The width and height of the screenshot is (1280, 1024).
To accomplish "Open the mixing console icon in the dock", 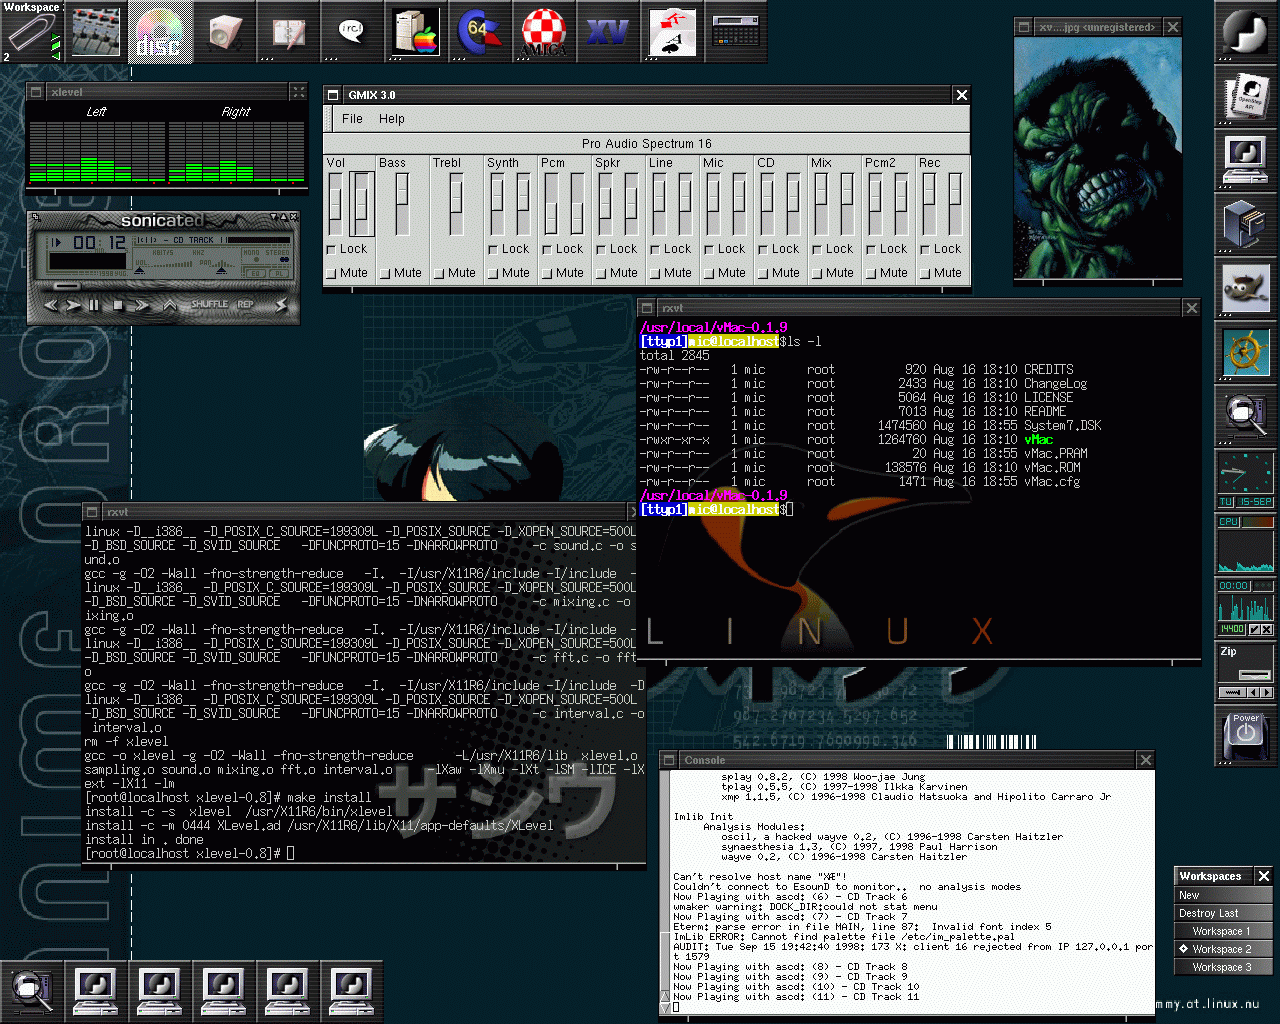I will click(x=96, y=32).
